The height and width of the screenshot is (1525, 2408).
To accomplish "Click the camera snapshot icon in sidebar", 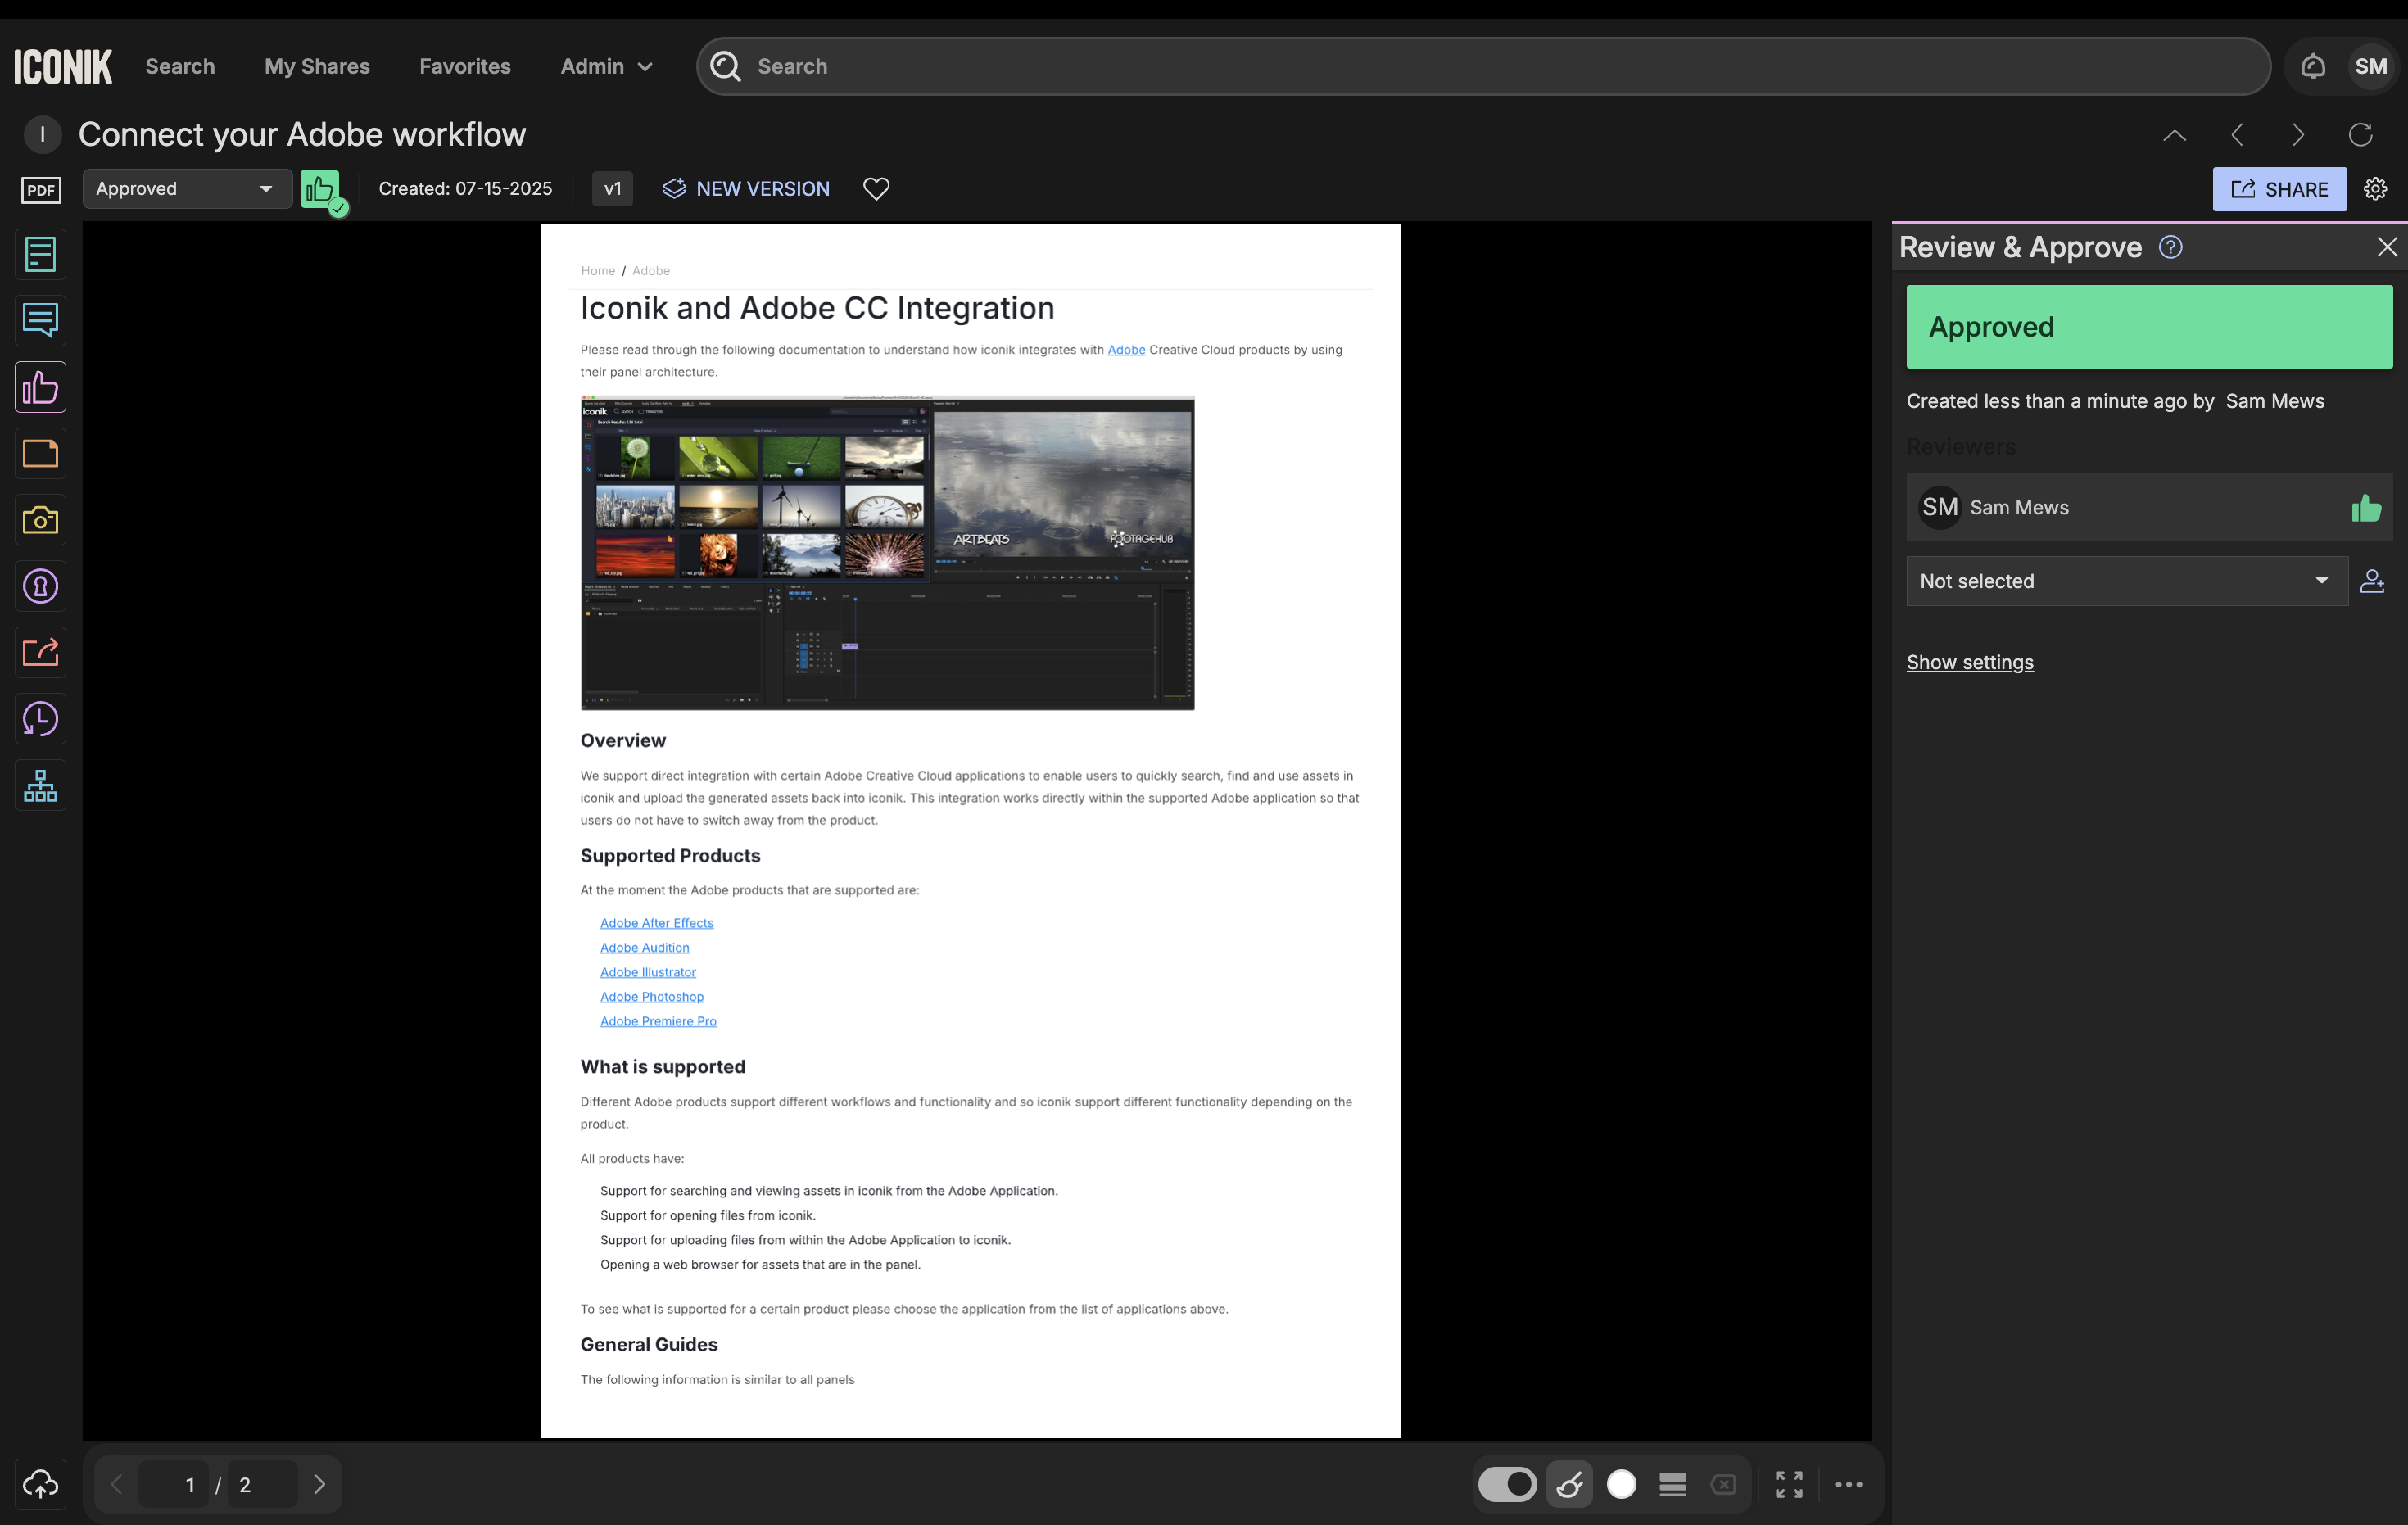I will 40,520.
